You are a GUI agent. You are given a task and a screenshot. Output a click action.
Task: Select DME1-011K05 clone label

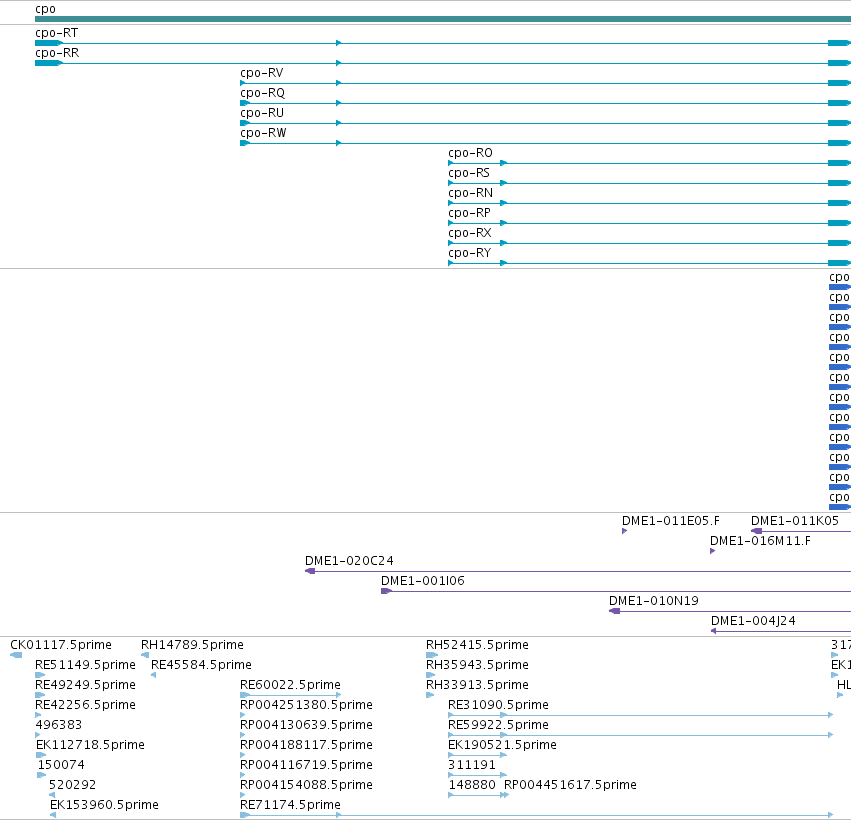click(x=795, y=521)
